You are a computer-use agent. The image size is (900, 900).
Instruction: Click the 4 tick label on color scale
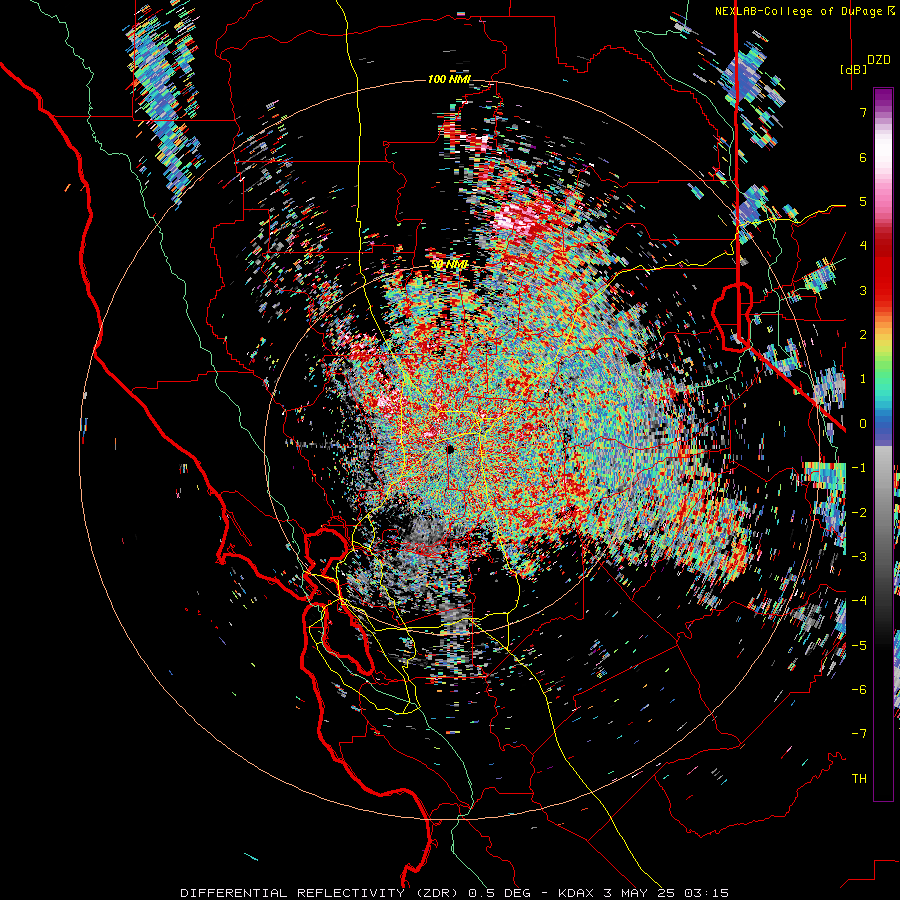[x=863, y=246]
